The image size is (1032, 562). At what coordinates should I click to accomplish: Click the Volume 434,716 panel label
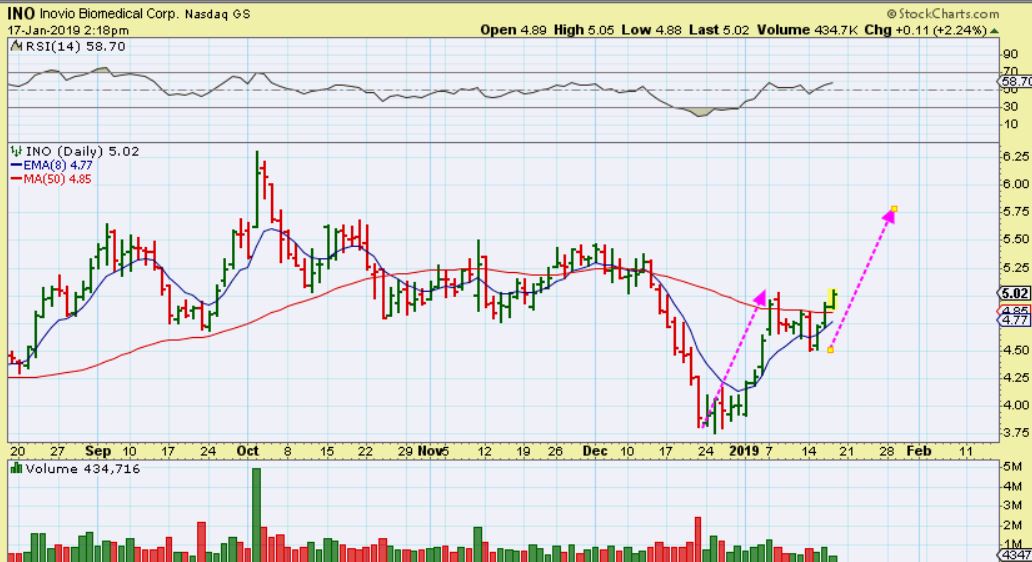click(x=82, y=469)
